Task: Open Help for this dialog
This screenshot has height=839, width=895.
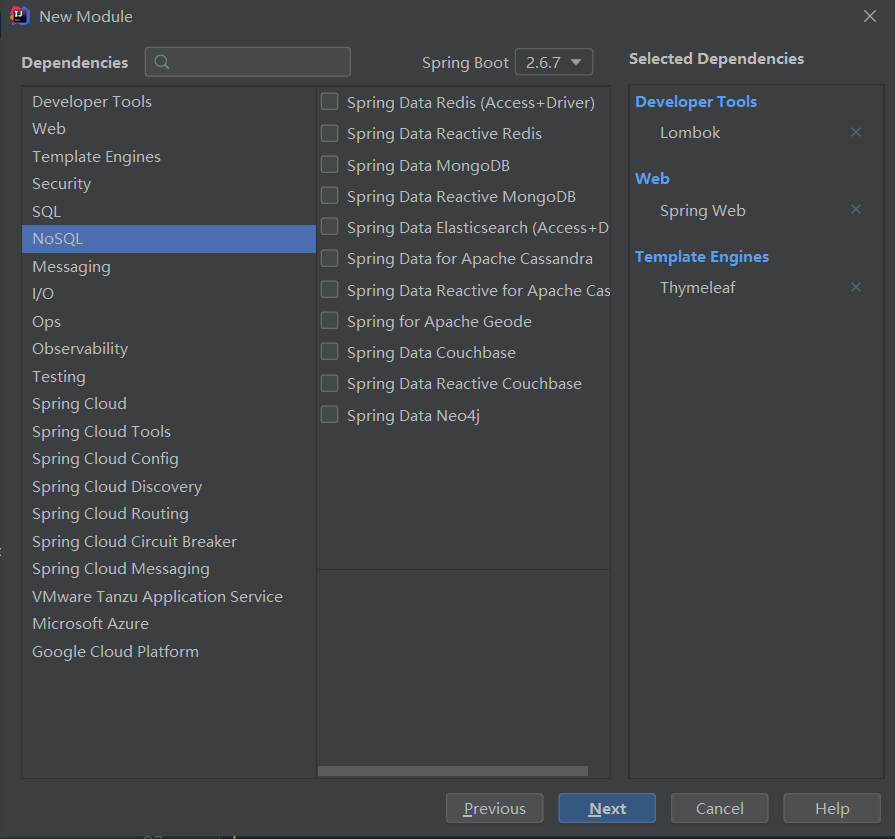Action: 832,808
